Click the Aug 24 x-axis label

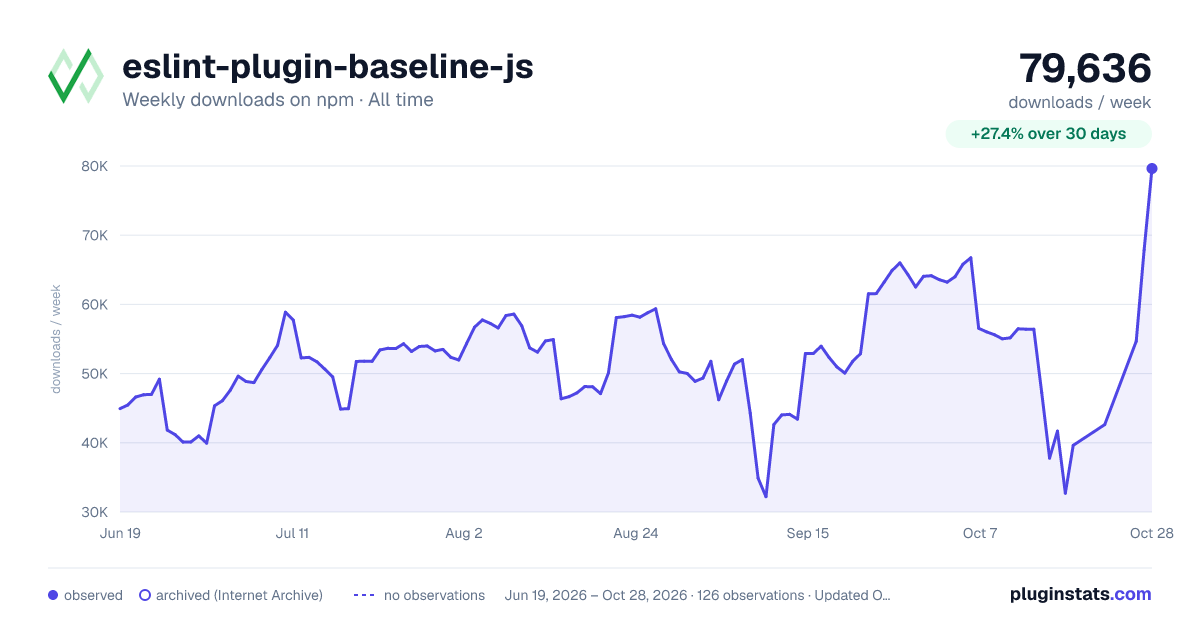[636, 533]
